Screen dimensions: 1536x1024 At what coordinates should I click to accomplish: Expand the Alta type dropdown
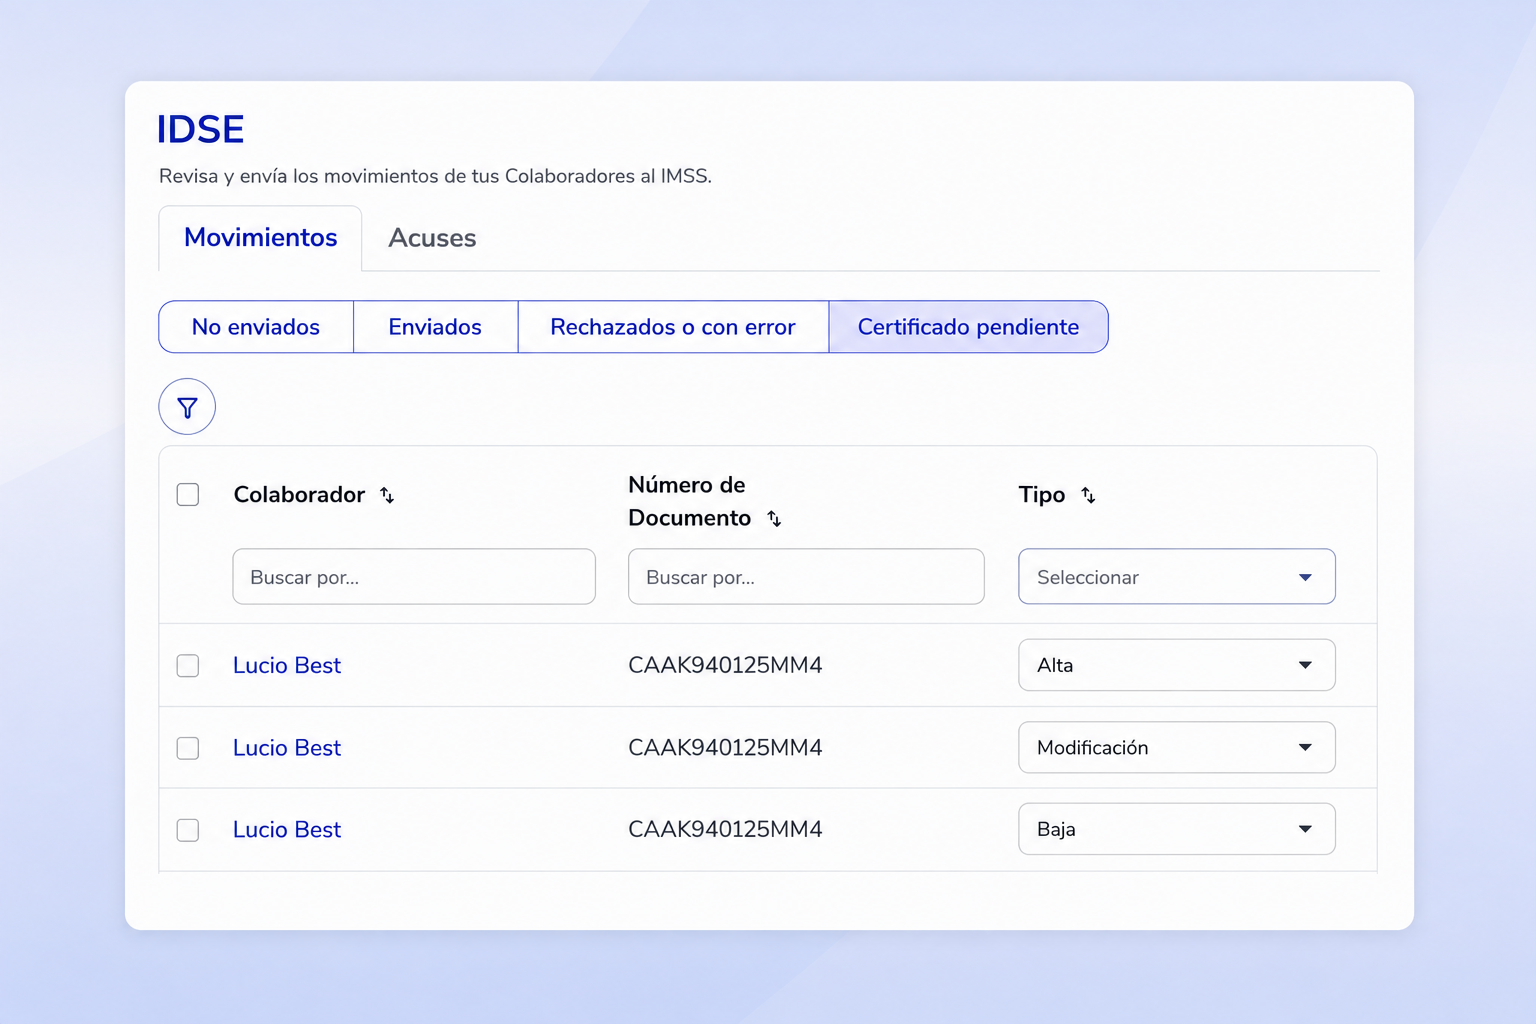1177,665
